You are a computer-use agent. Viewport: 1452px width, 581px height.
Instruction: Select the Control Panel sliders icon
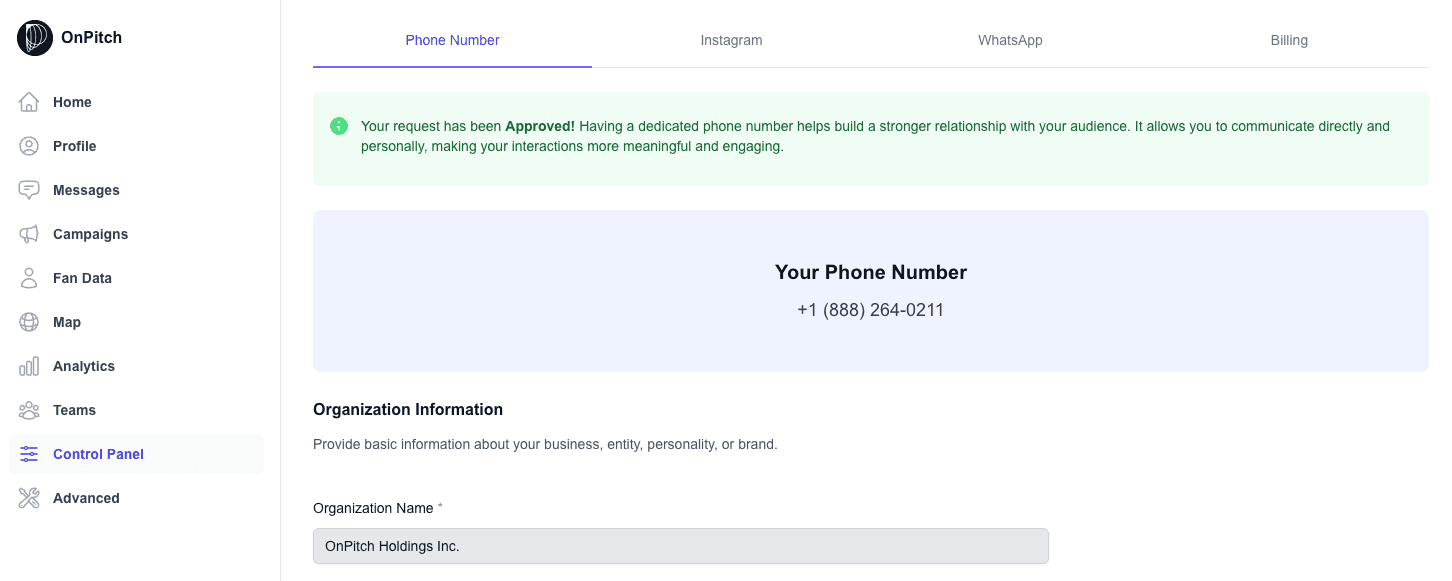click(x=29, y=454)
